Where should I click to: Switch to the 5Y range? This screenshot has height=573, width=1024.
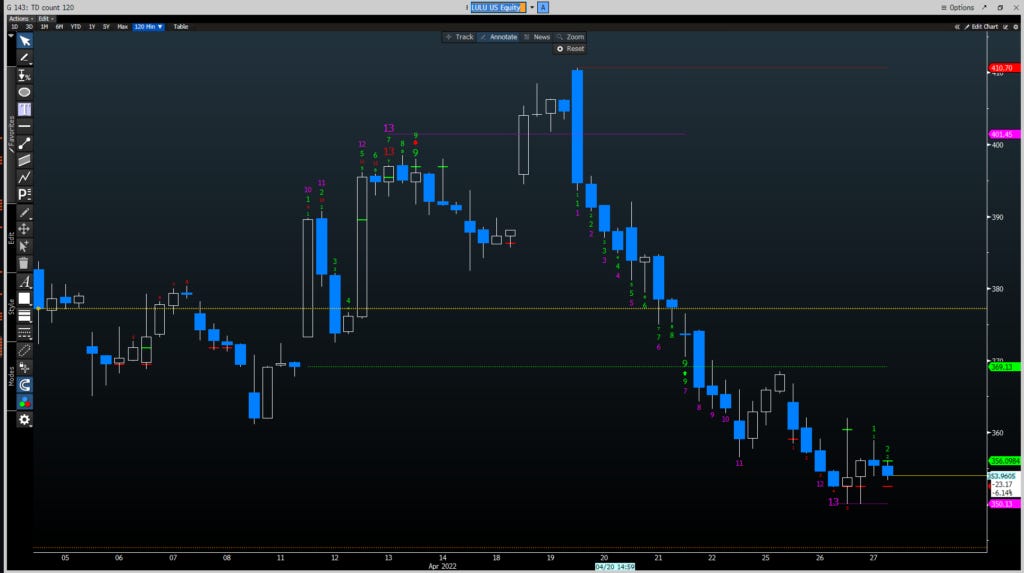coord(106,27)
